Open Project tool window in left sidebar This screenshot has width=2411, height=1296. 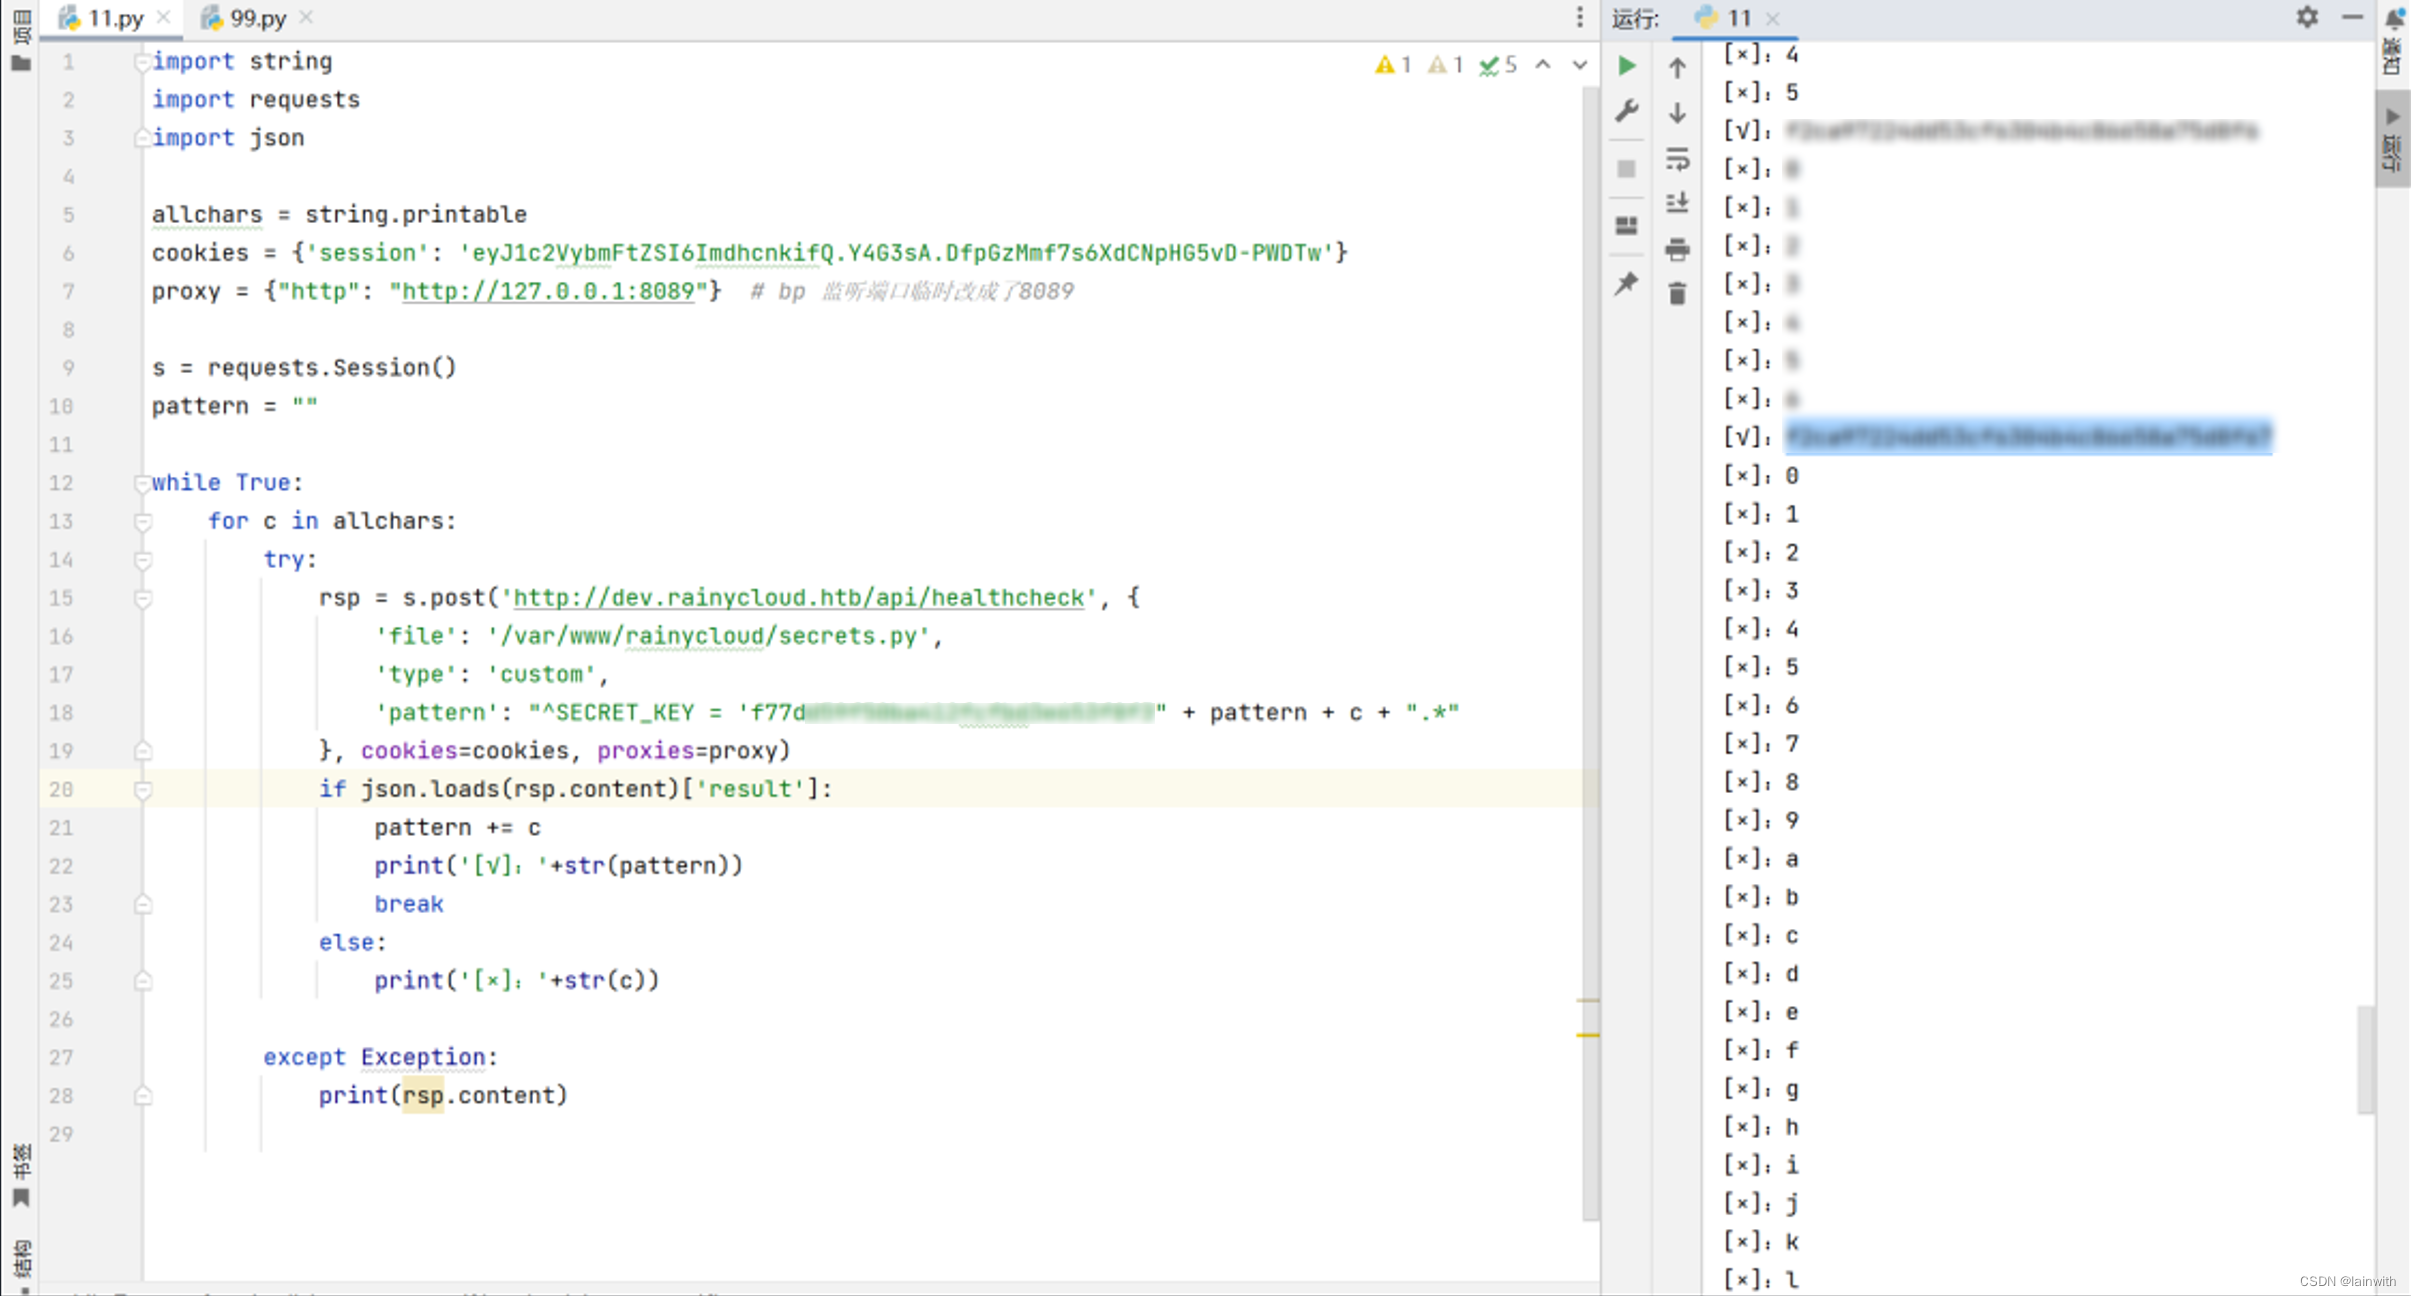coord(21,40)
